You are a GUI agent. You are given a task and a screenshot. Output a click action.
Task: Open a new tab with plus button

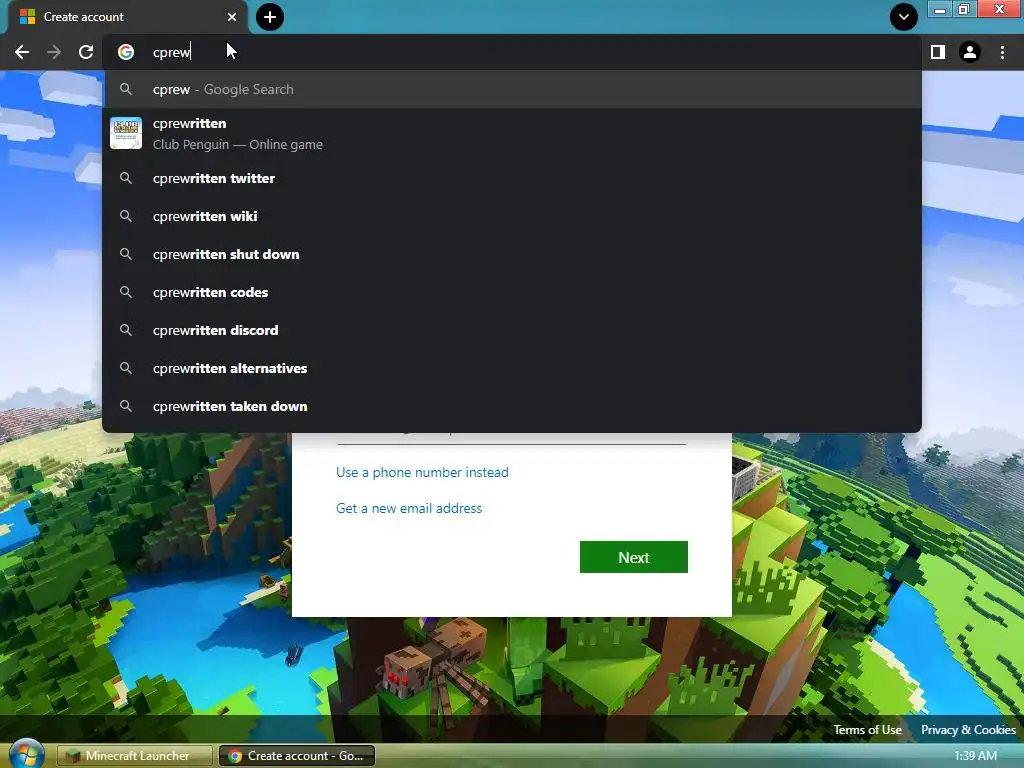click(270, 17)
